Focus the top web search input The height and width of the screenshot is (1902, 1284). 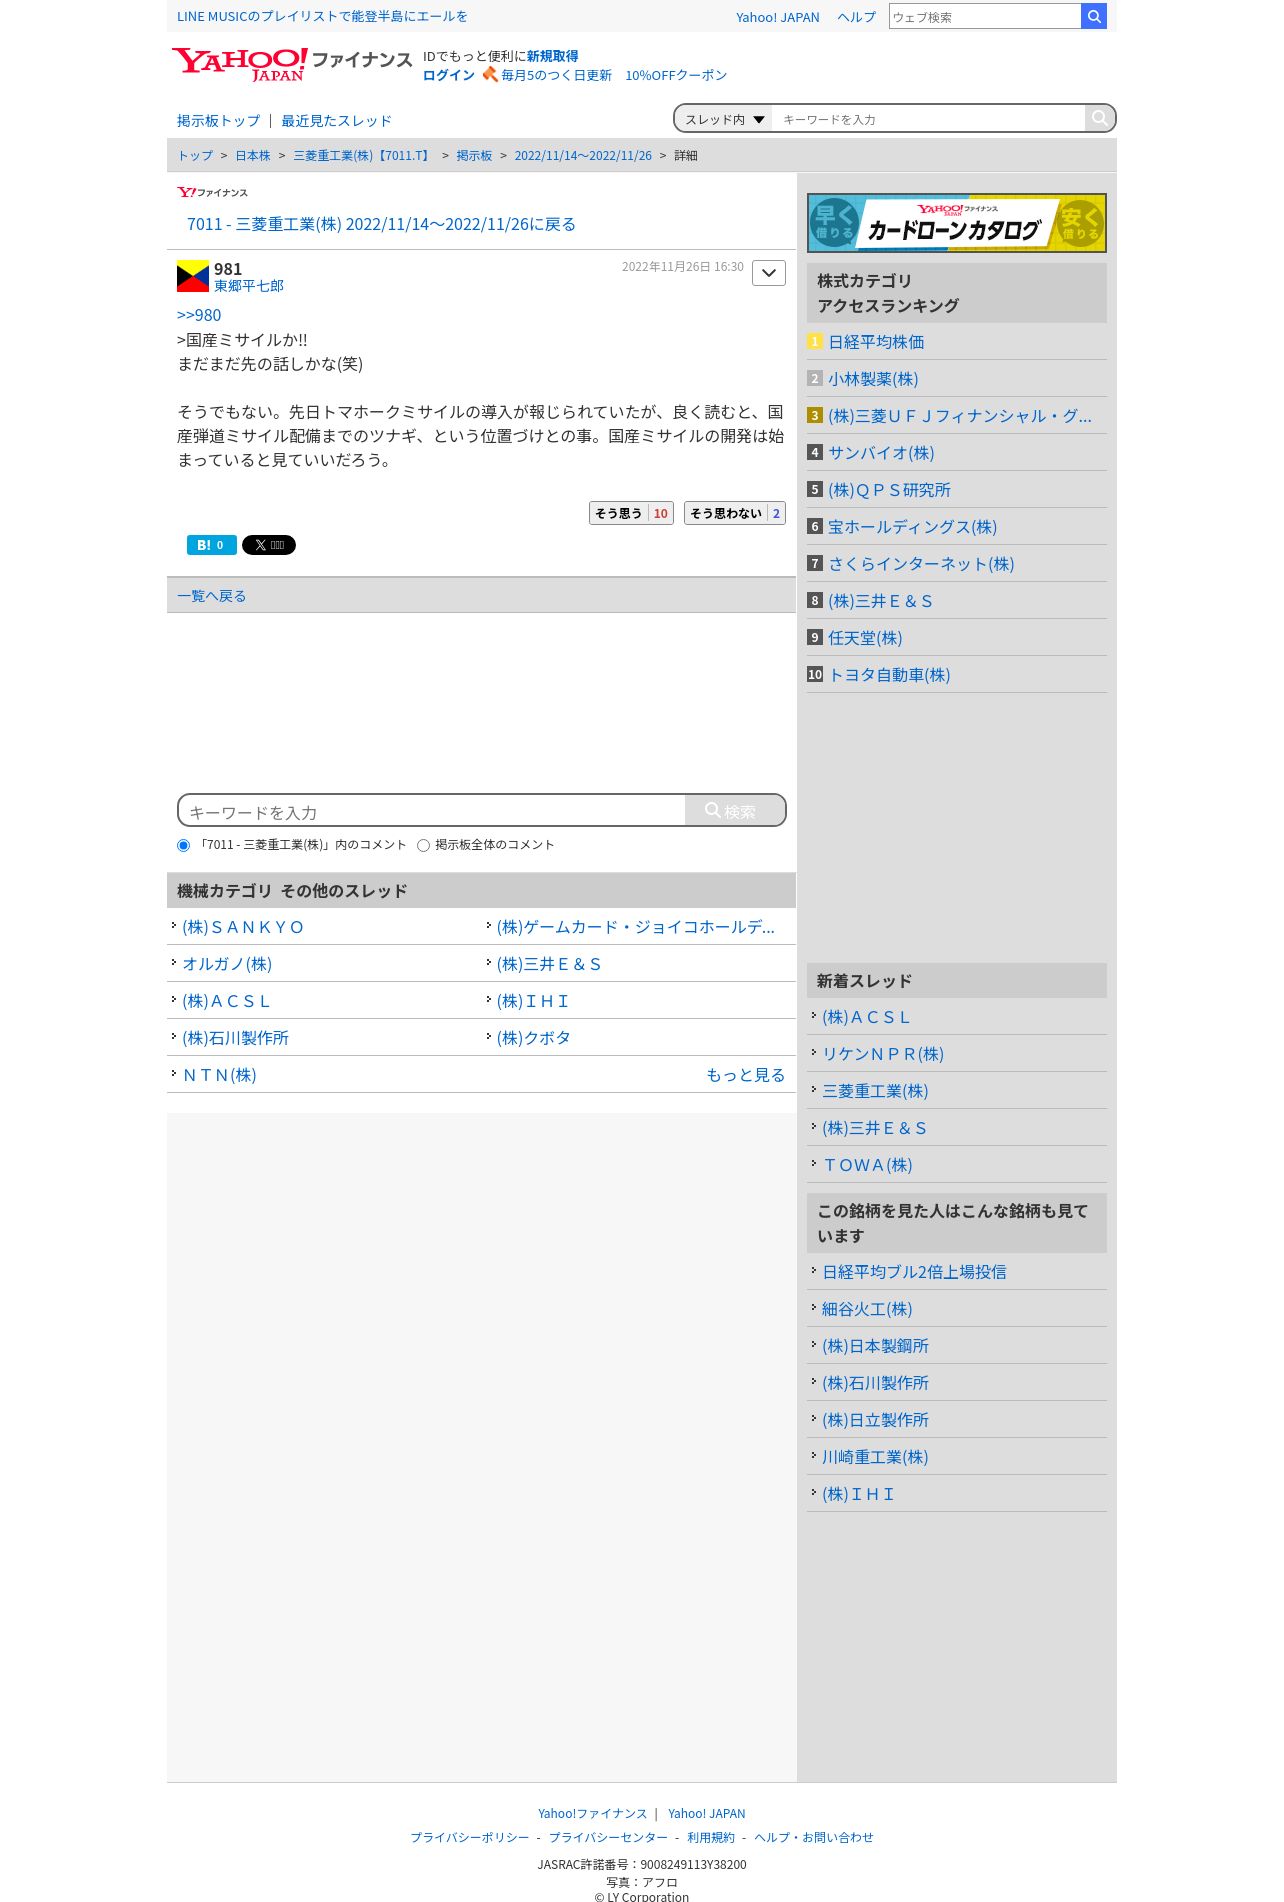point(985,16)
